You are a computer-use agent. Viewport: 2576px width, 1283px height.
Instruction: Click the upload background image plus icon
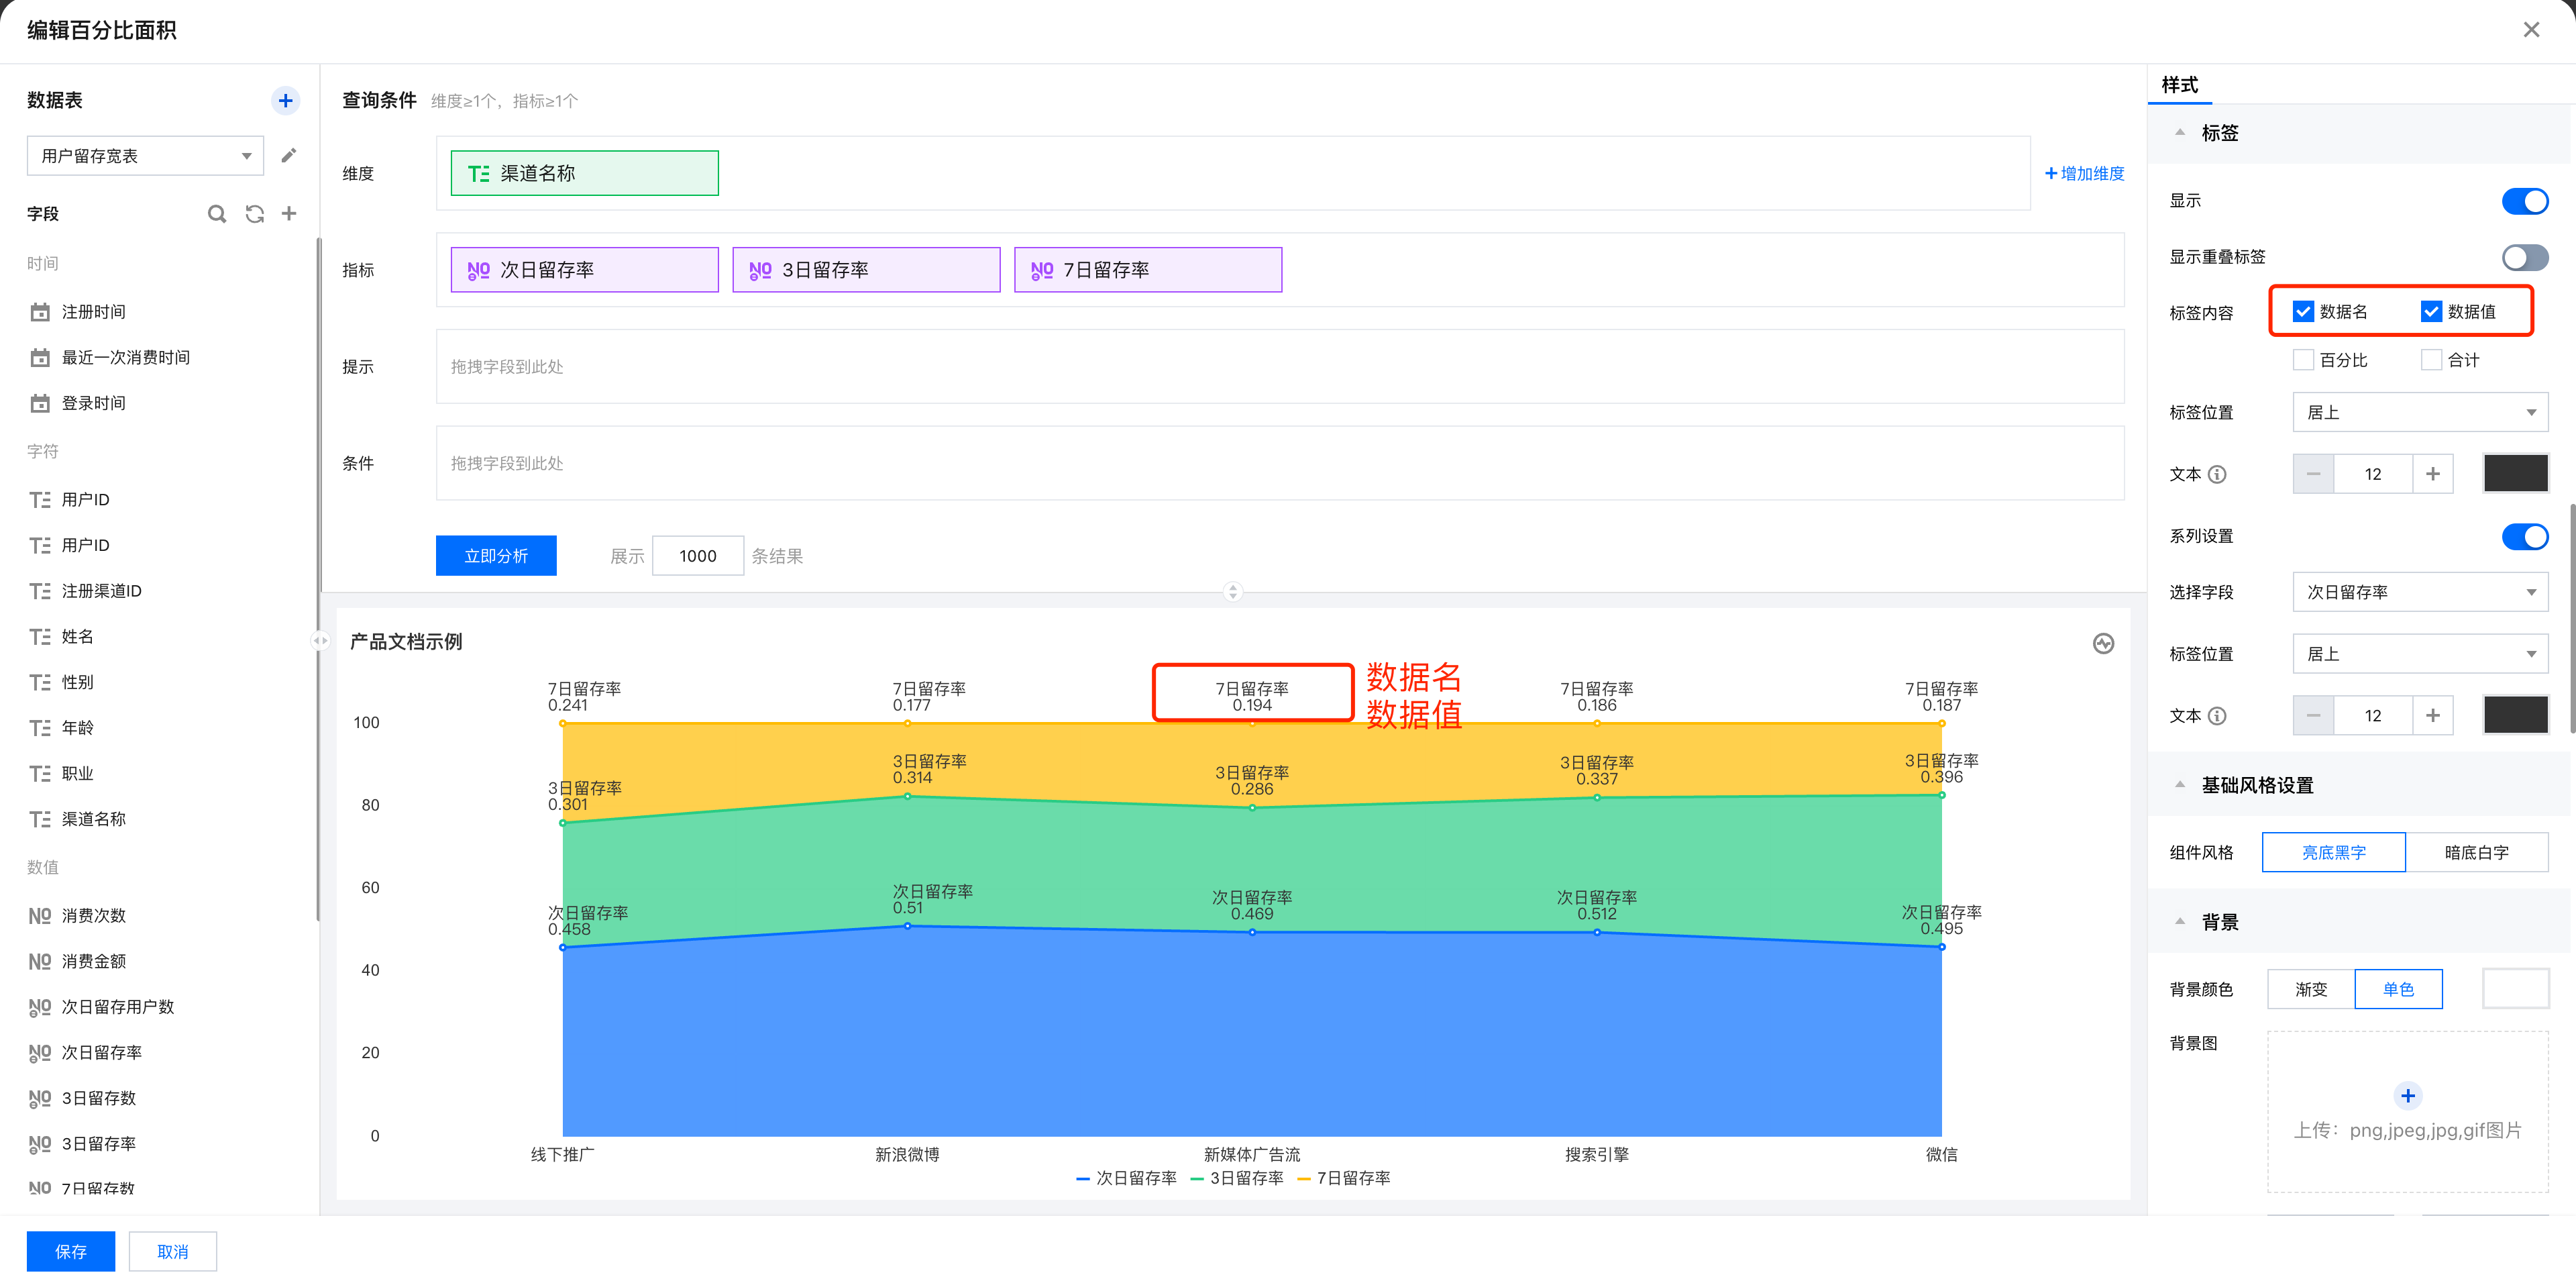[x=2407, y=1095]
